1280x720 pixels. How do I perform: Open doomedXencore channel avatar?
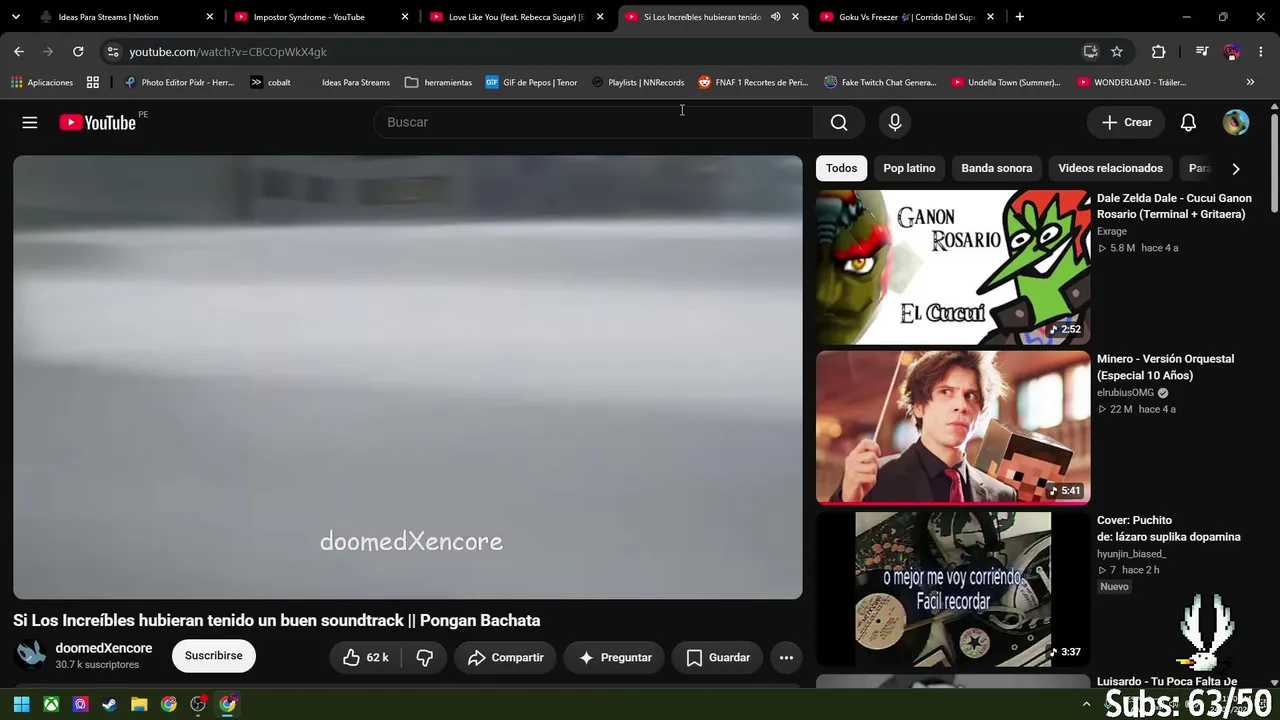tap(31, 655)
